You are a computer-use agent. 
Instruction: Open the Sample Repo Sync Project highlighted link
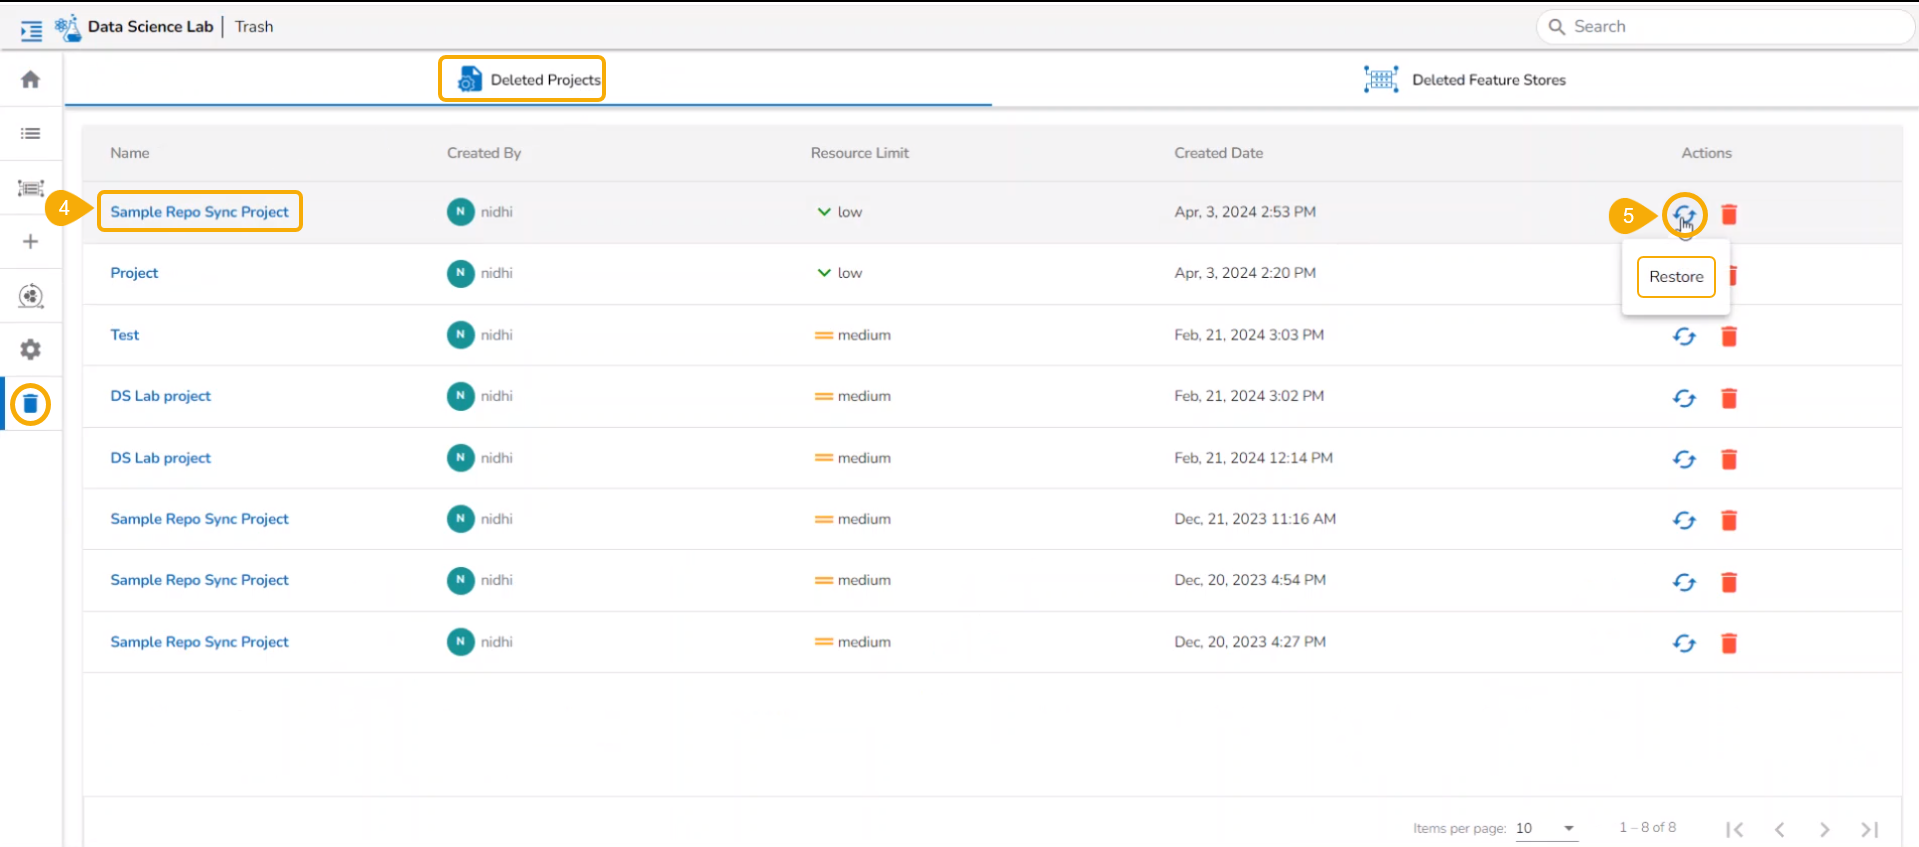(x=199, y=212)
